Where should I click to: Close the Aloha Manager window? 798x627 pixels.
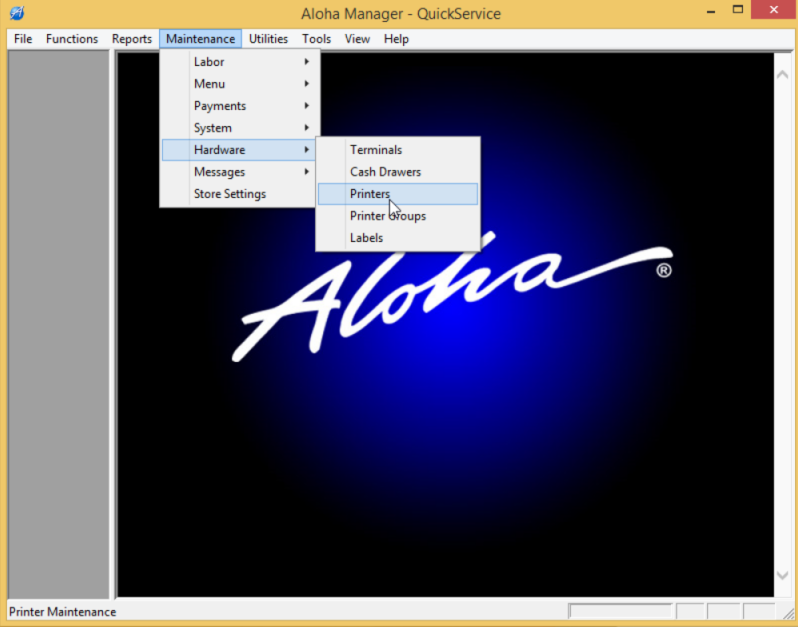[774, 10]
